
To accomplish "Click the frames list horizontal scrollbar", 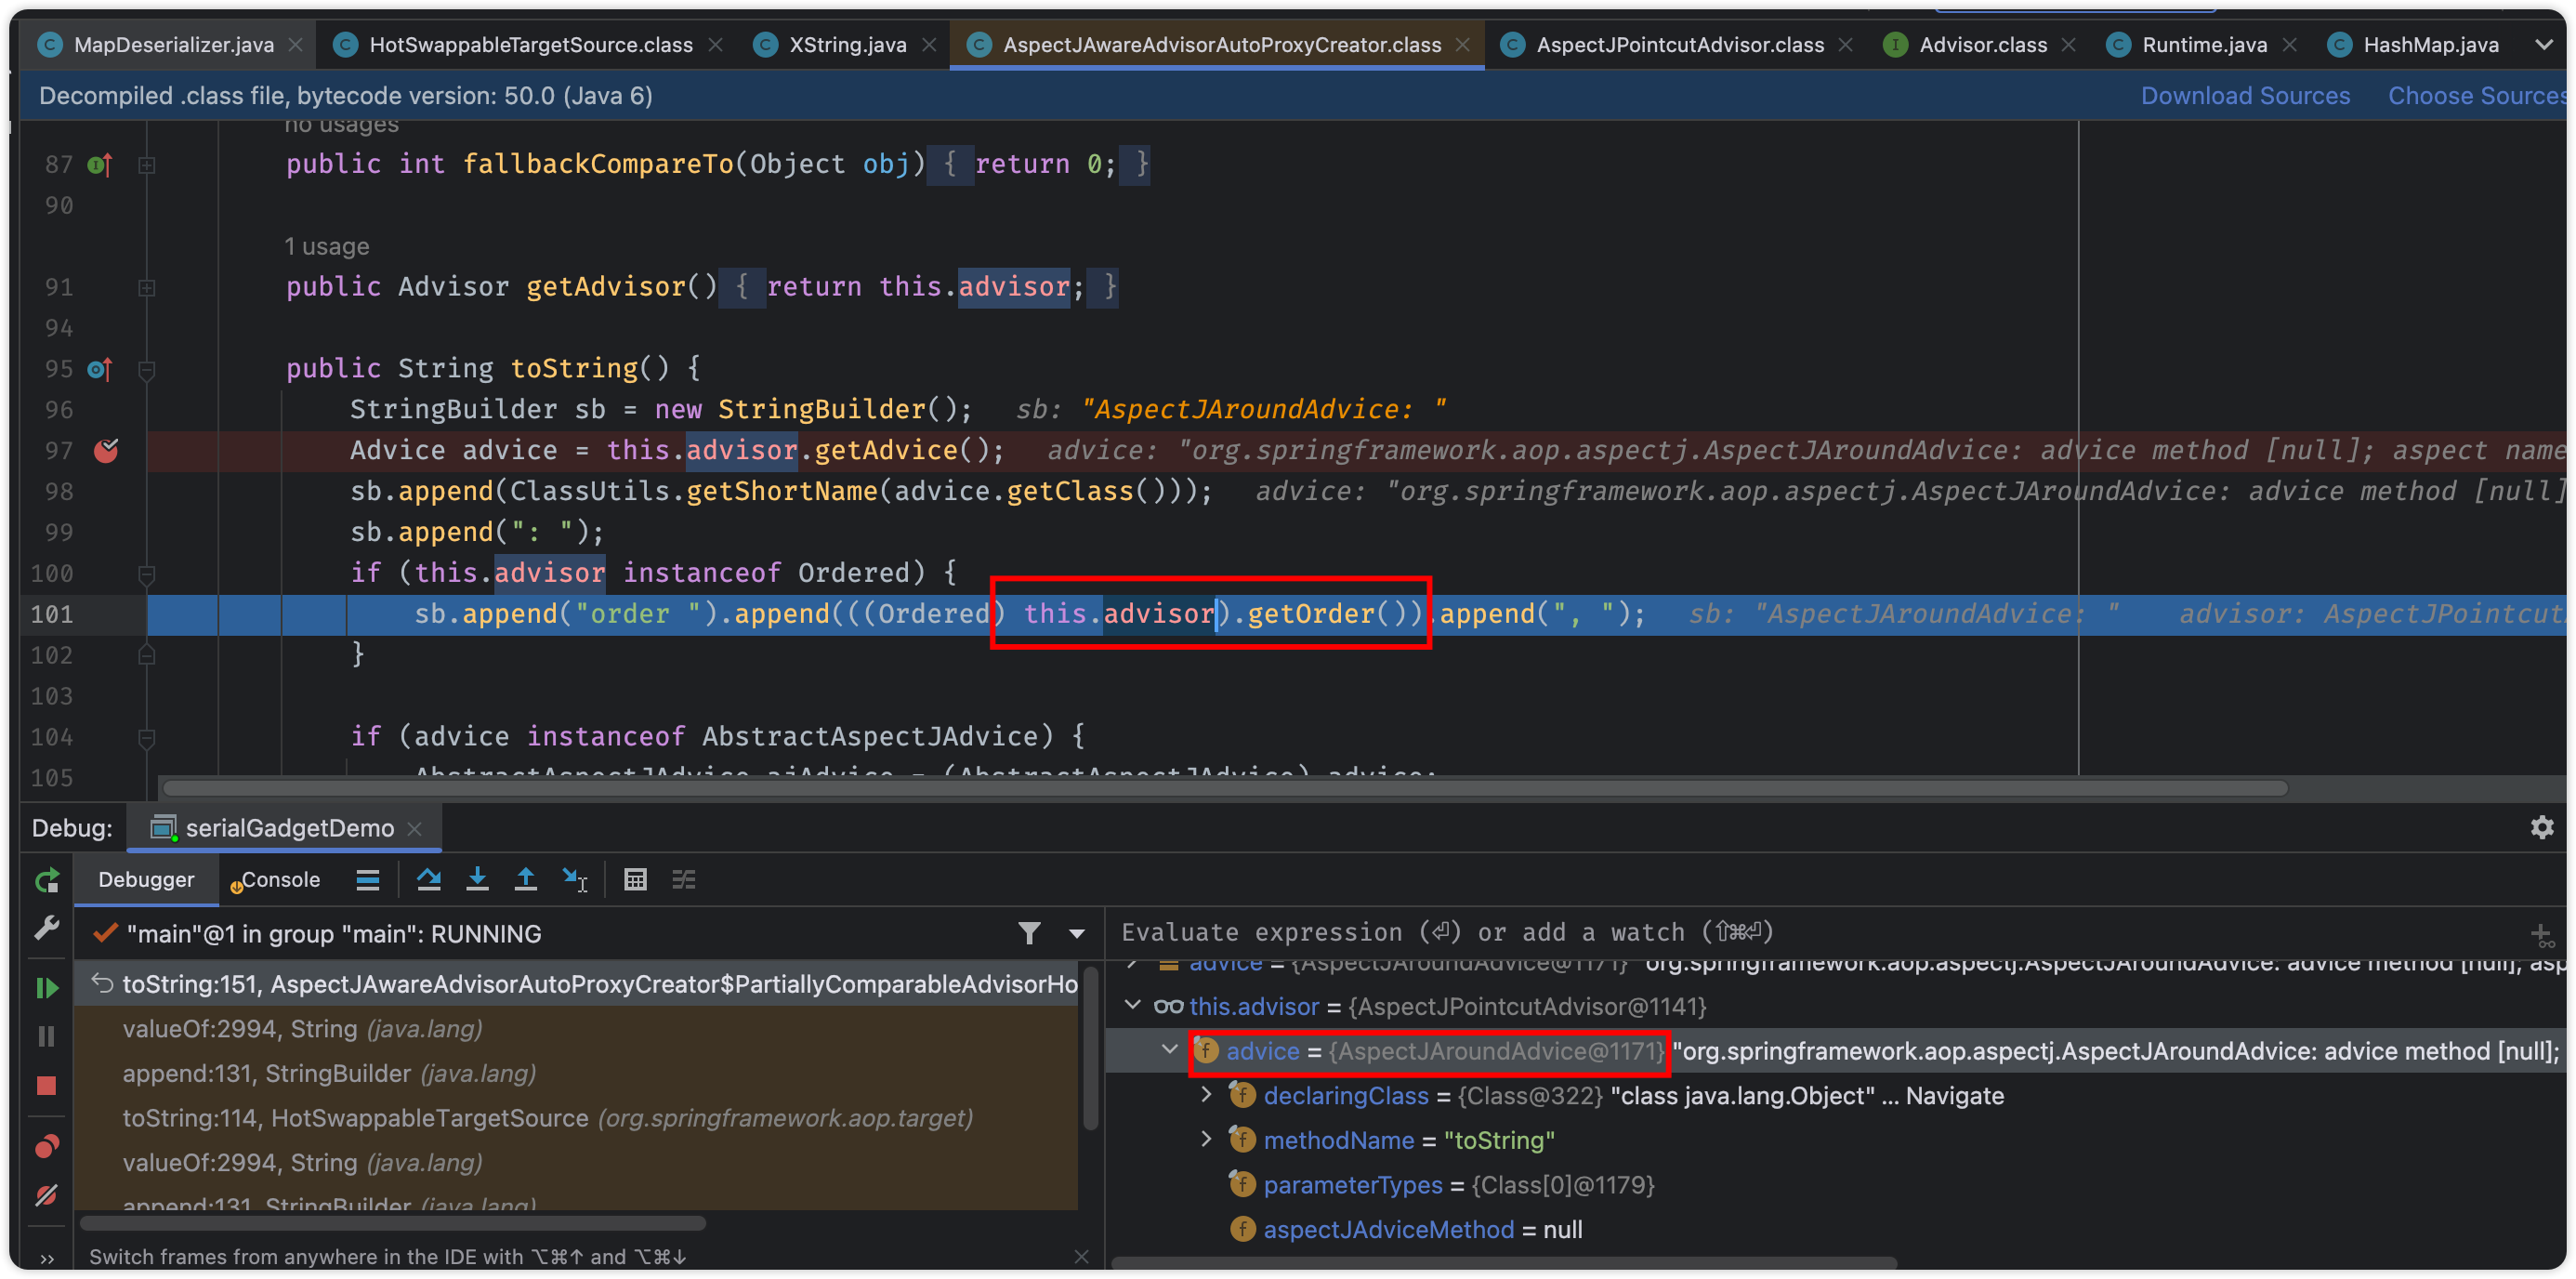I will pyautogui.click(x=393, y=1223).
